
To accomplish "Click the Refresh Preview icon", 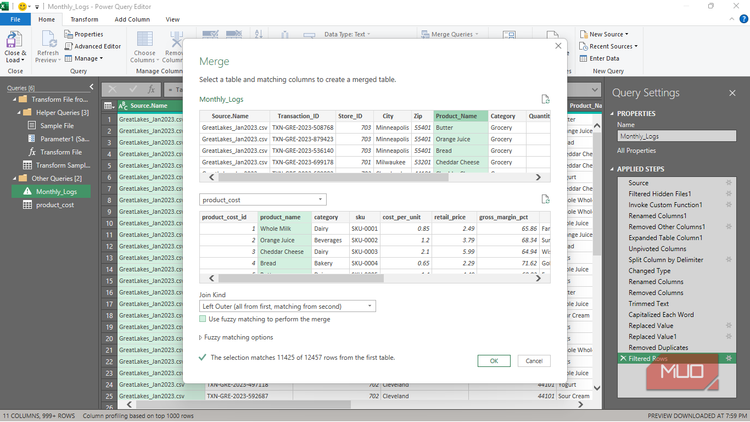I will point(48,40).
